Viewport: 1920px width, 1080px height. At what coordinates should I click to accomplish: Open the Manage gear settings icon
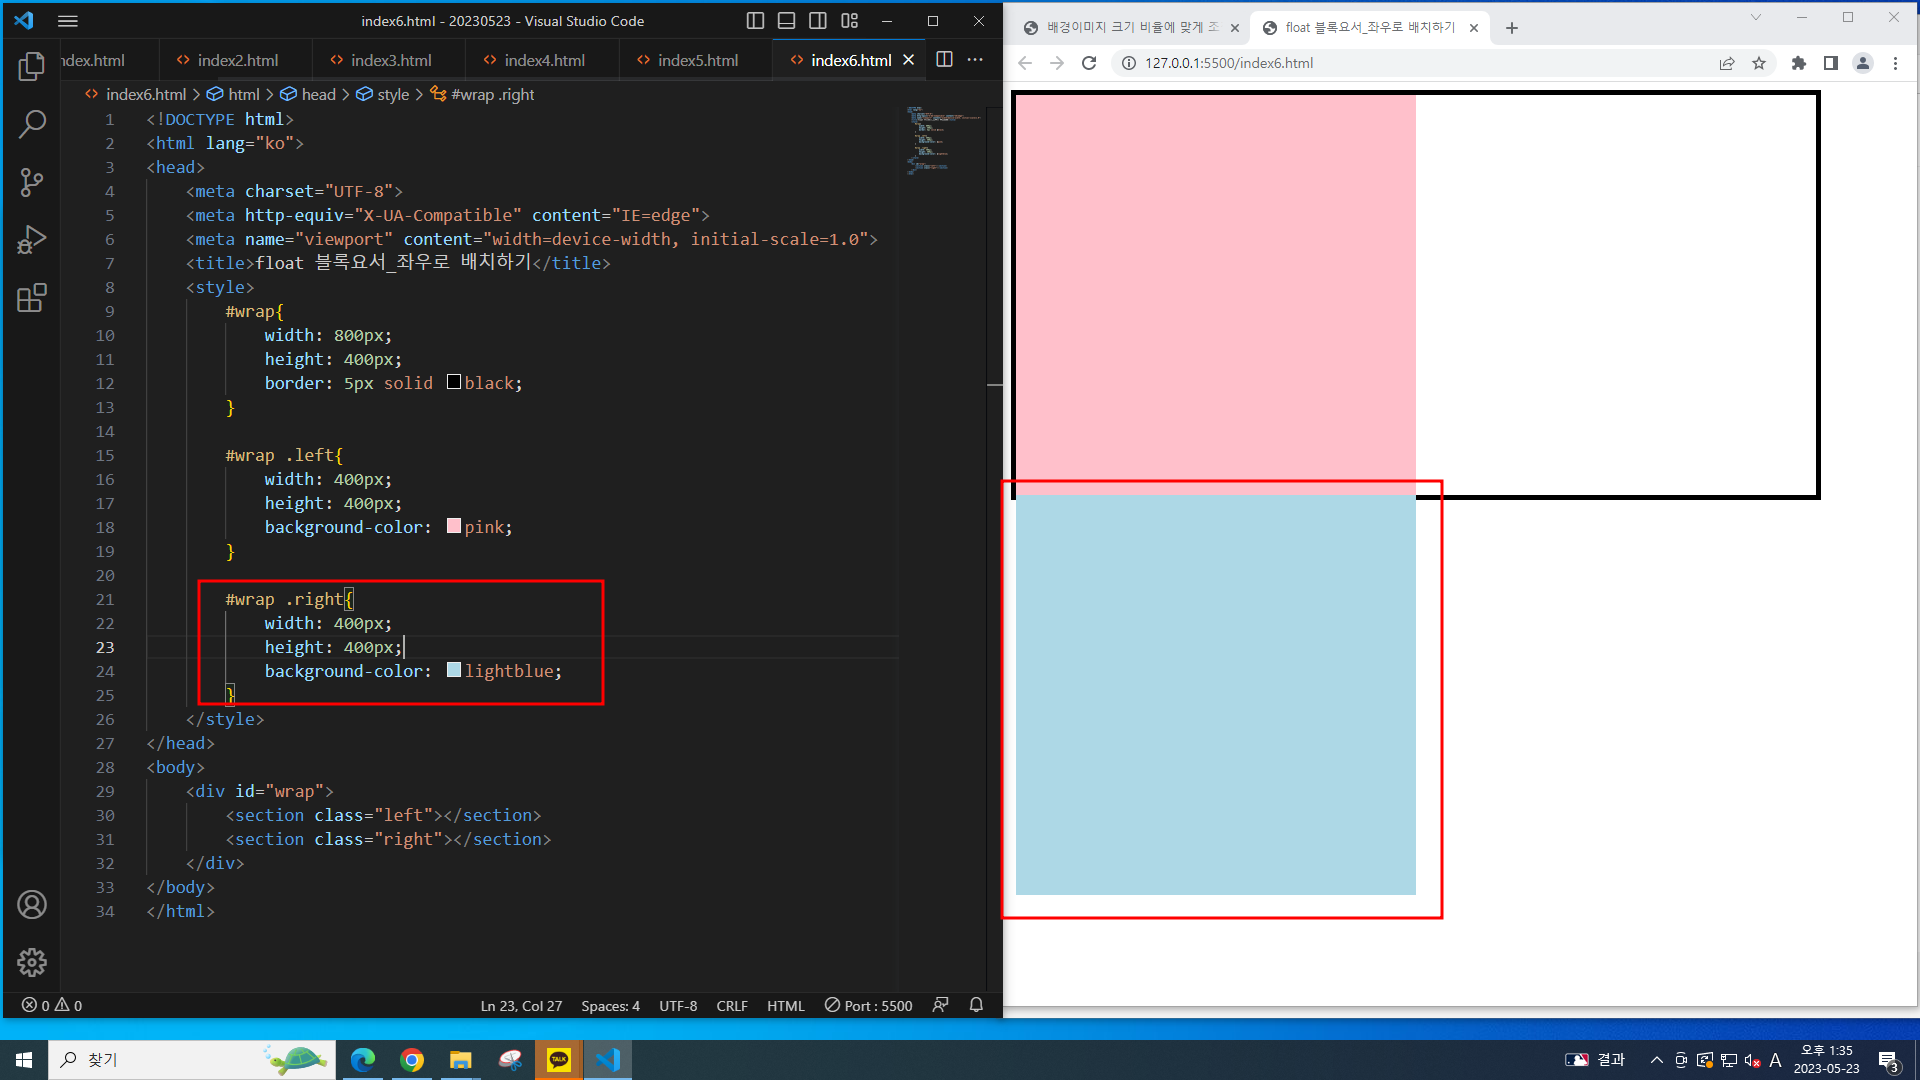31,962
